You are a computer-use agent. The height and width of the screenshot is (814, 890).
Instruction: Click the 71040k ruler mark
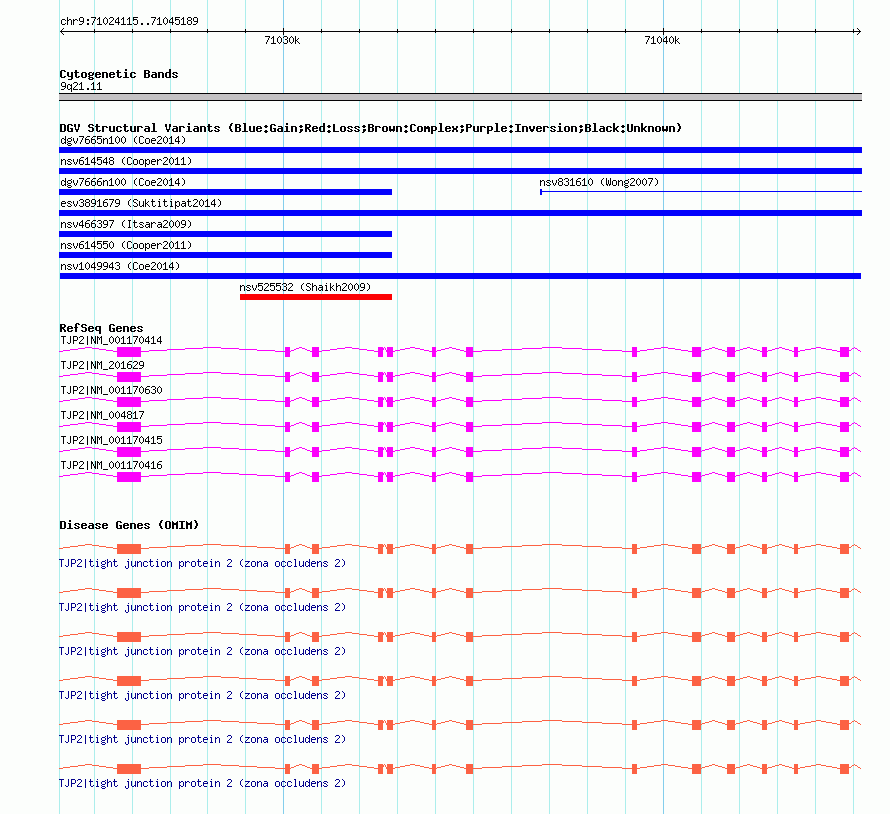coord(662,40)
